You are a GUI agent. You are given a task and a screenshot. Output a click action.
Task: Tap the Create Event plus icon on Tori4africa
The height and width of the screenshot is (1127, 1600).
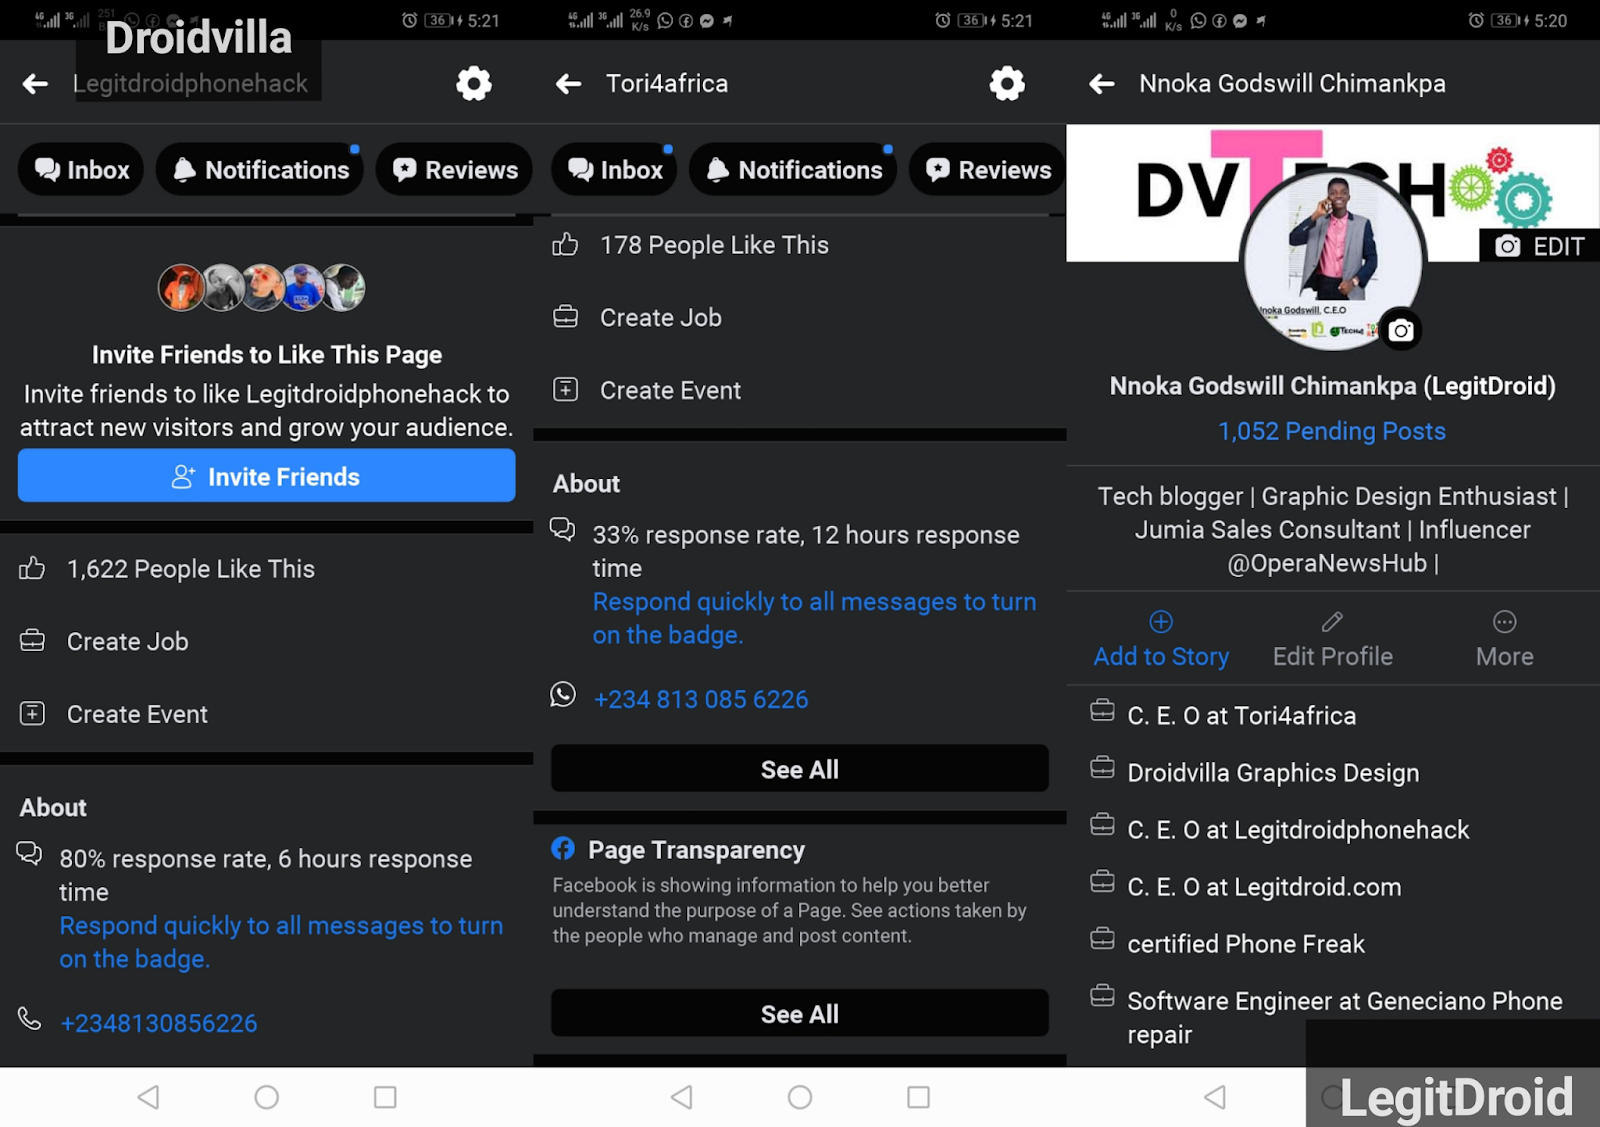[x=565, y=390]
